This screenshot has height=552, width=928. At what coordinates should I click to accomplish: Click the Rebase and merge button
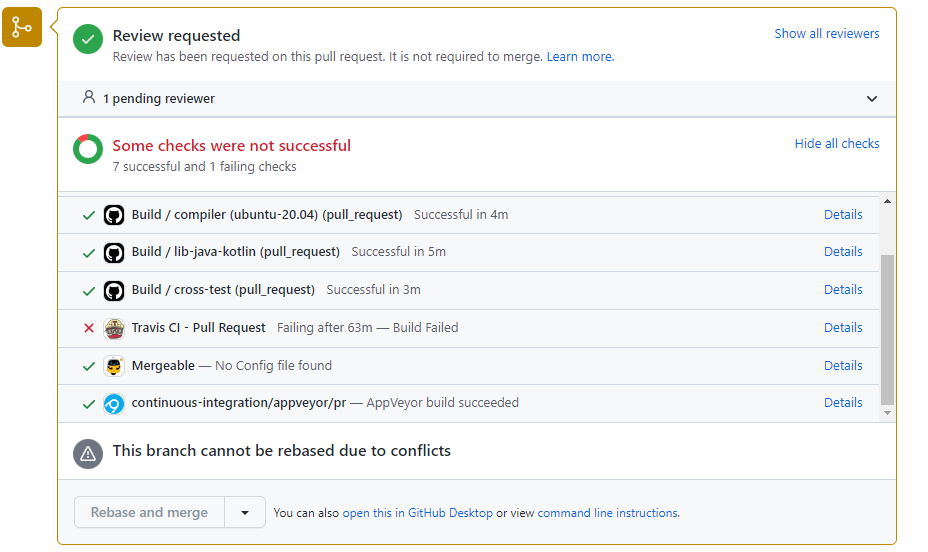click(149, 512)
